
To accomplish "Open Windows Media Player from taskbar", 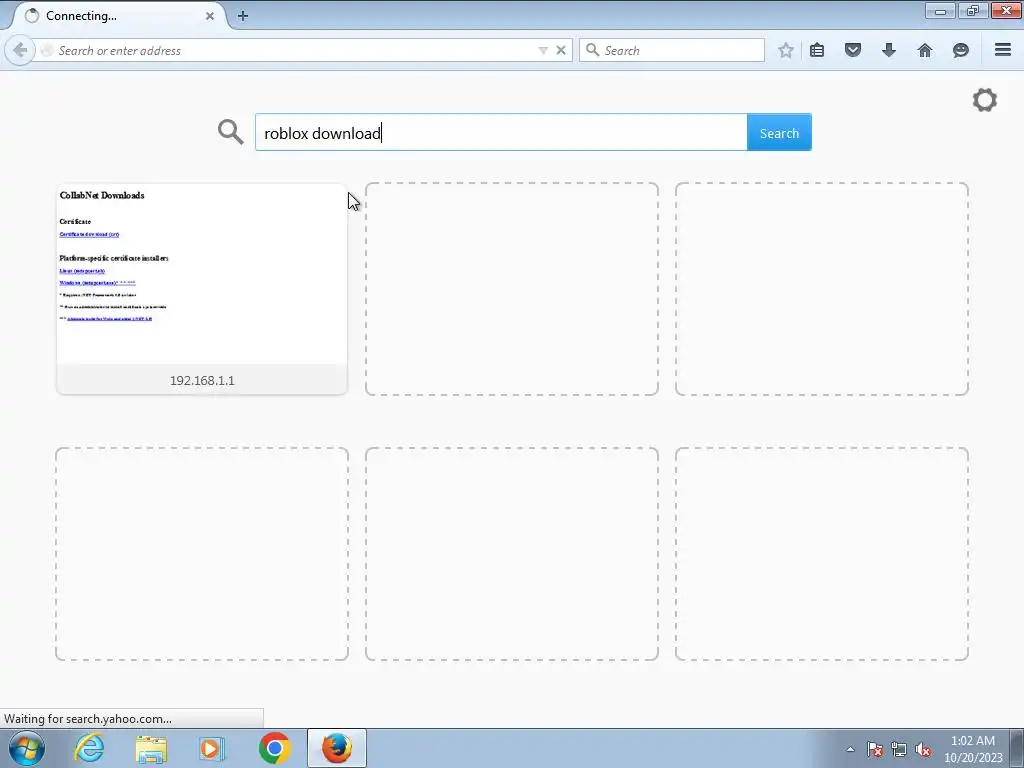I will 212,748.
